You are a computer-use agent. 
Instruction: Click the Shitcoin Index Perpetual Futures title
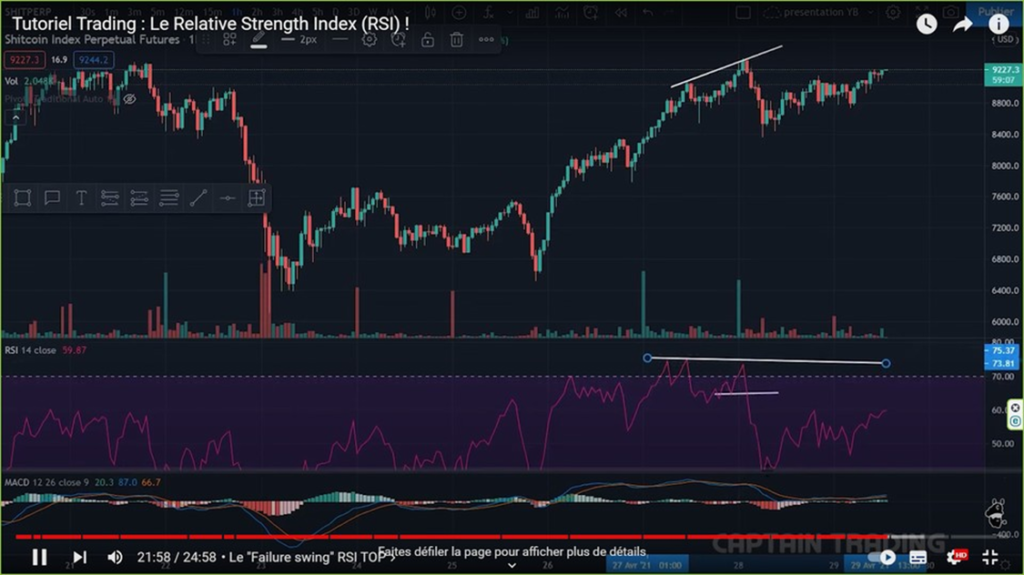coord(92,40)
